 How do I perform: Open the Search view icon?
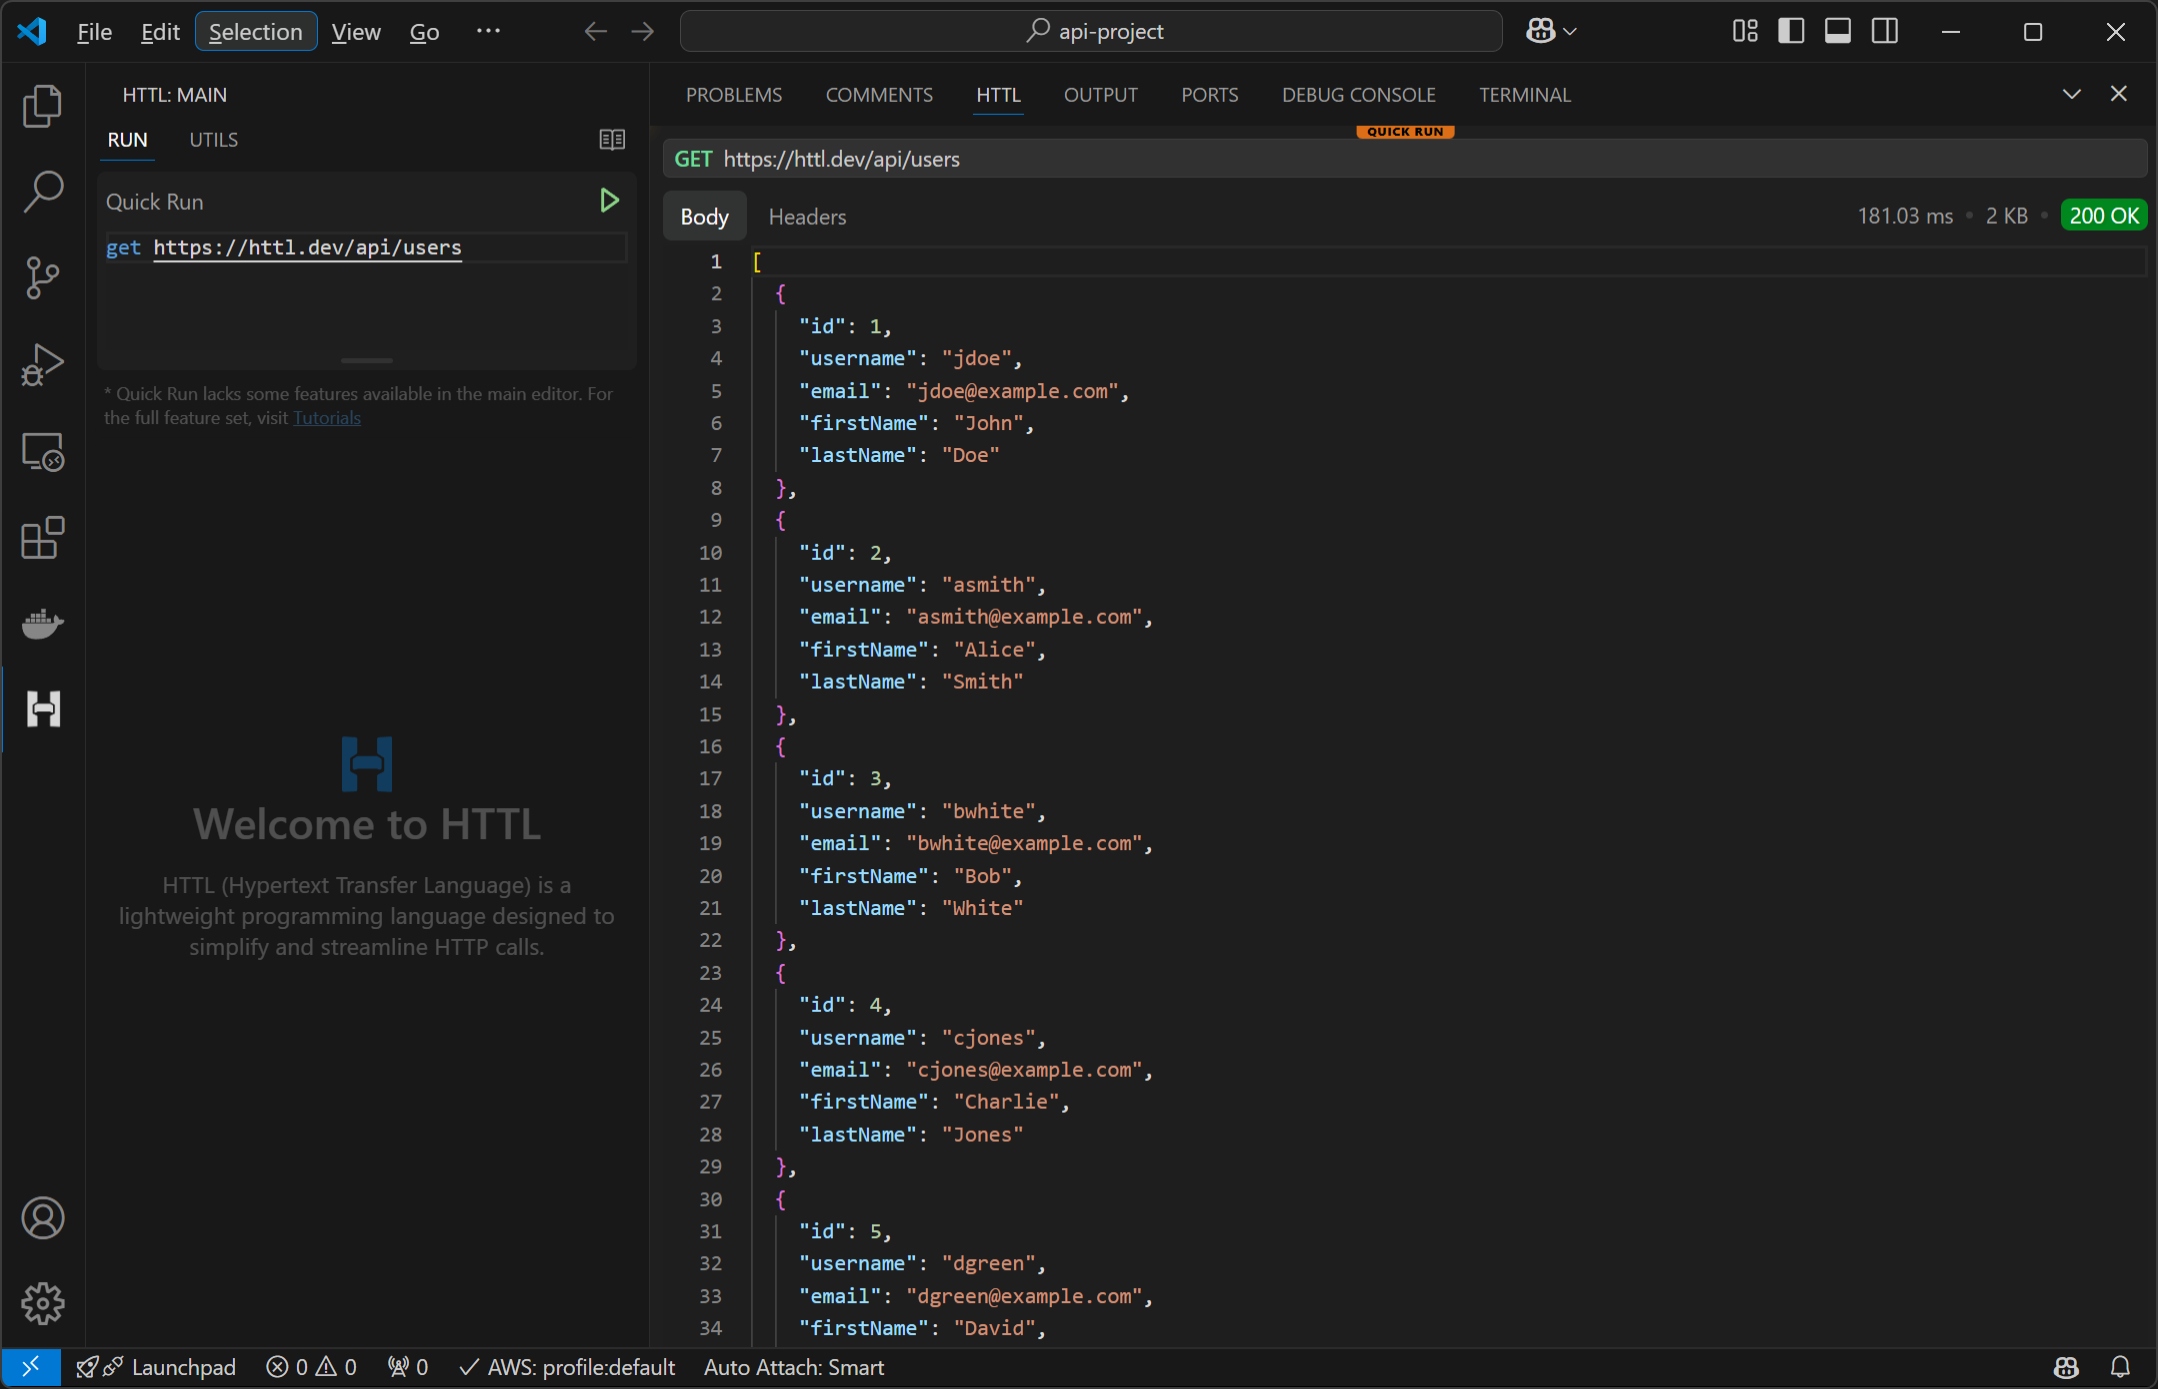42,191
